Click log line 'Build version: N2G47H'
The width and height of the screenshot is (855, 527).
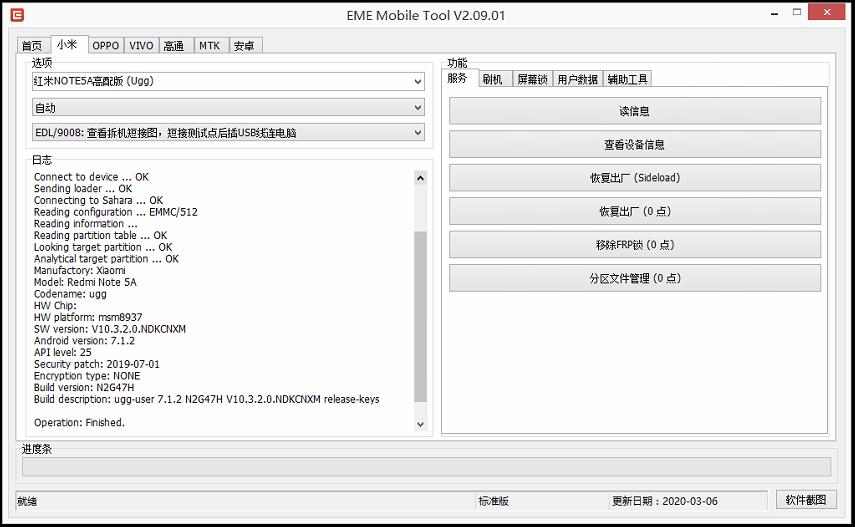tap(84, 387)
